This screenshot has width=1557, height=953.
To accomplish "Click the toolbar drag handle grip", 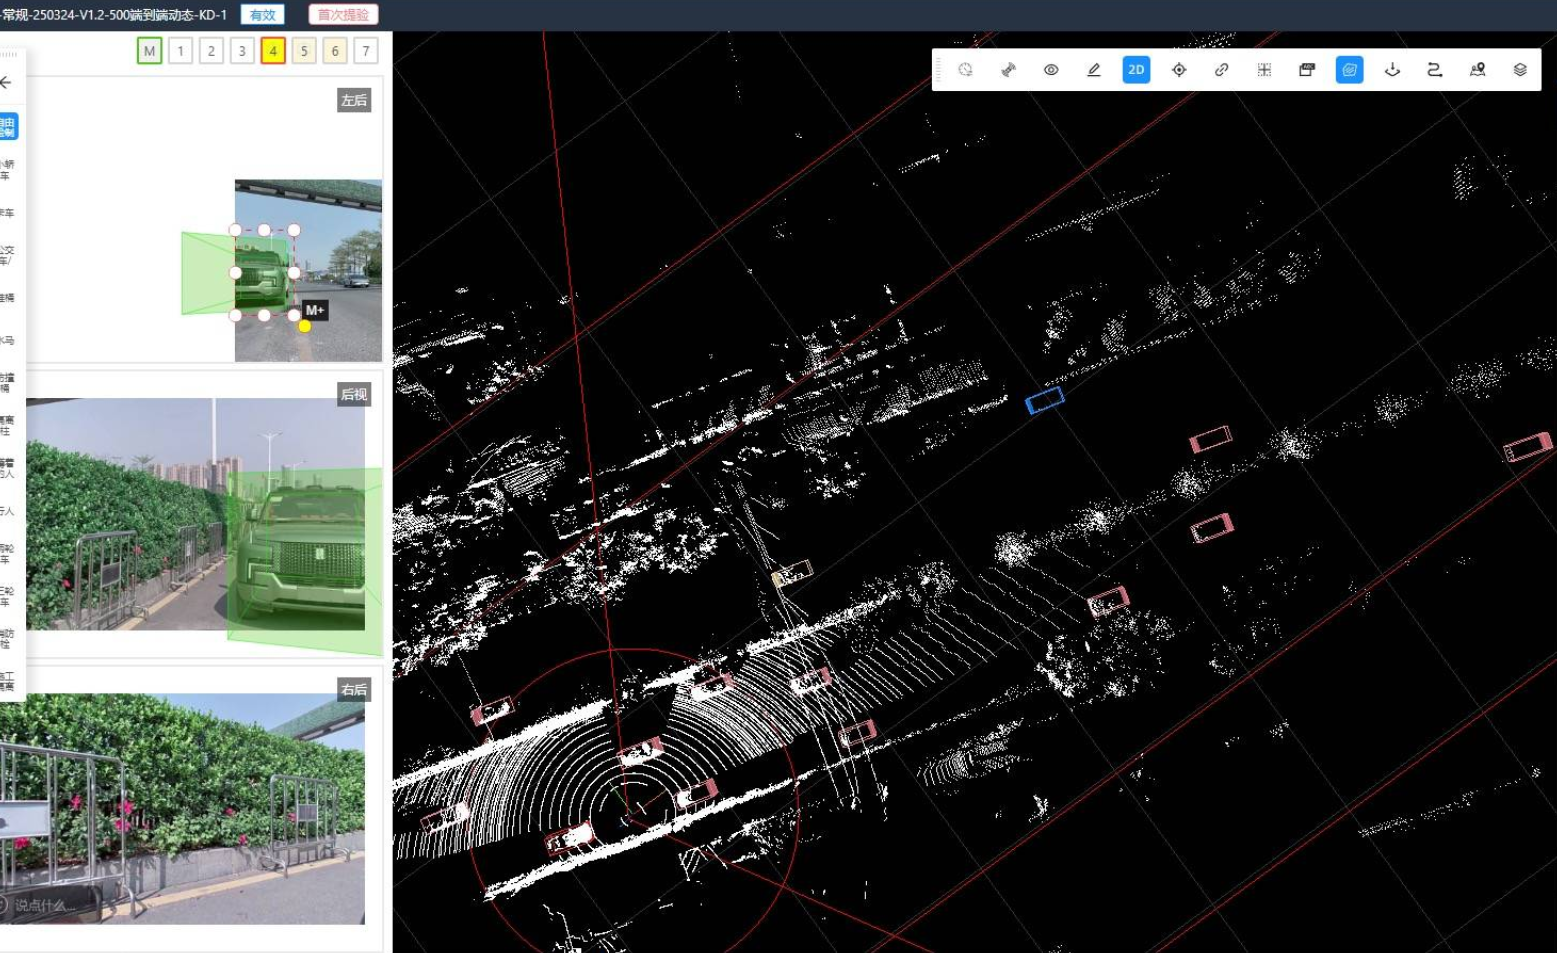I will click(x=939, y=70).
